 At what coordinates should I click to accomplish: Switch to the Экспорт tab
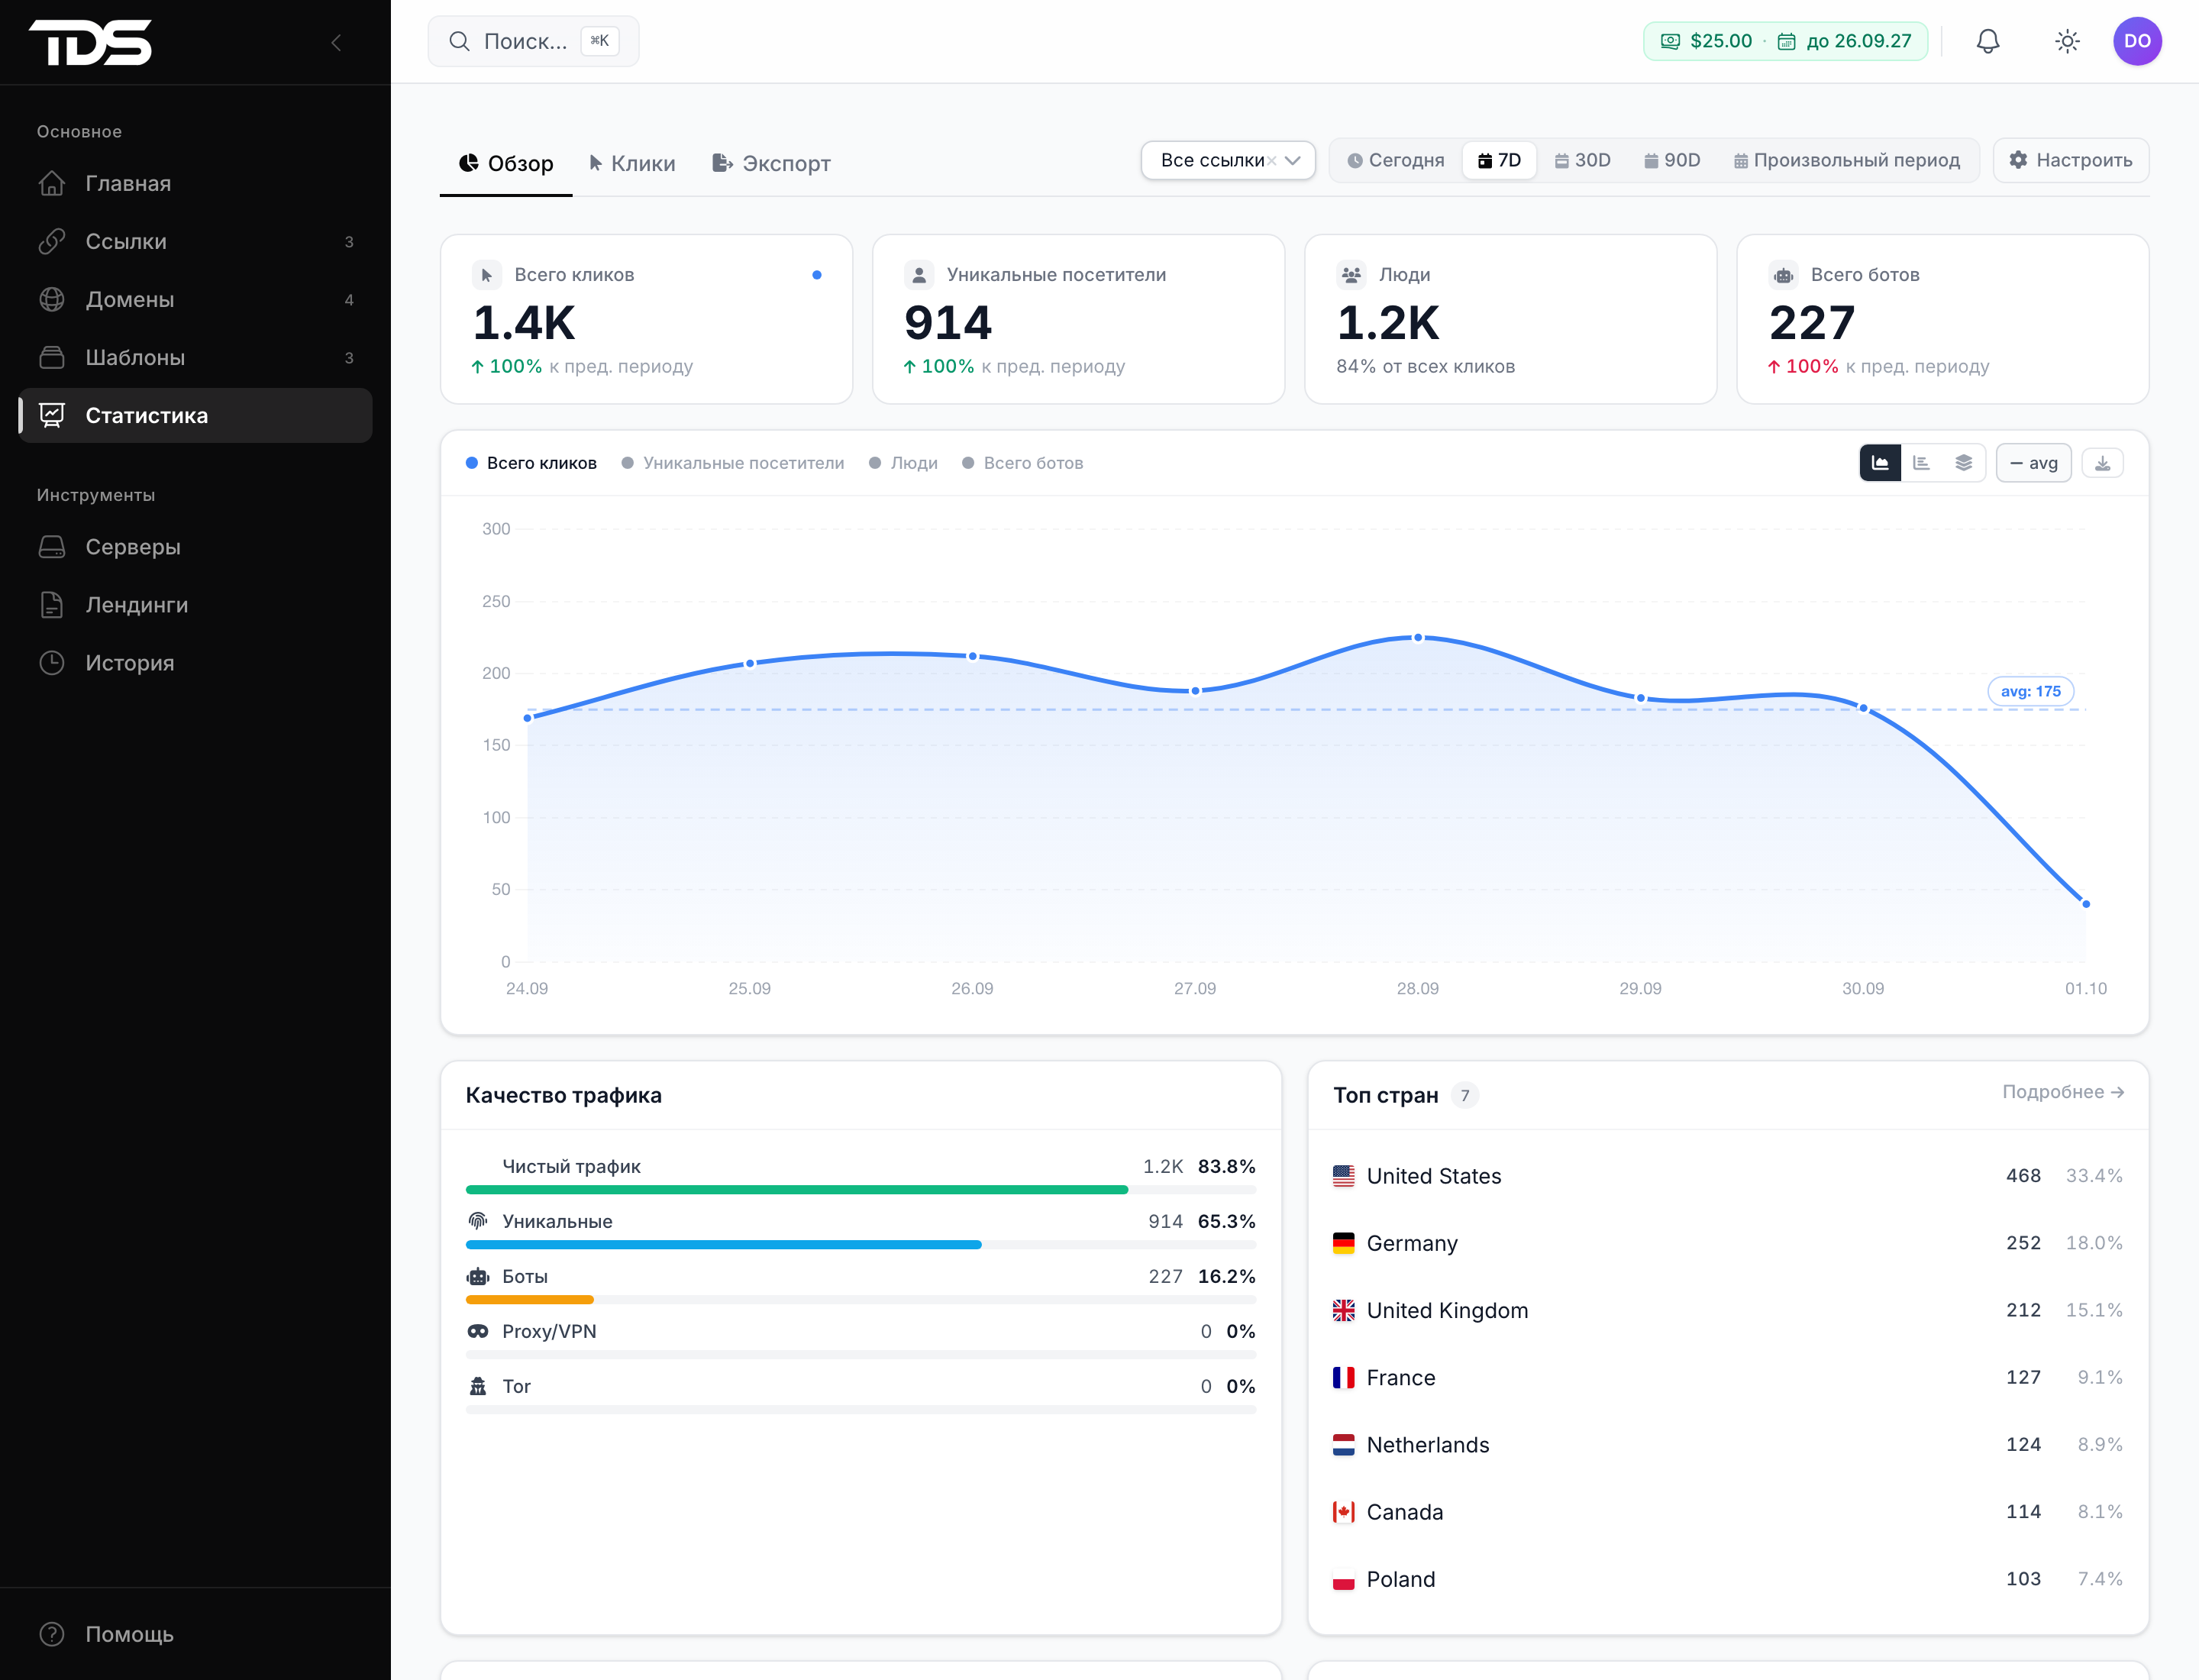pos(771,163)
